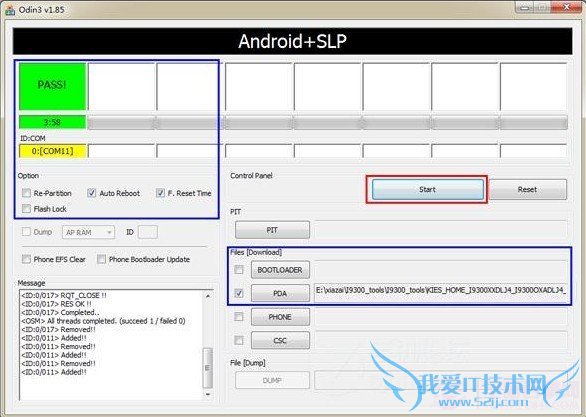
Task: Click the Dump ID input field
Action: tap(148, 232)
